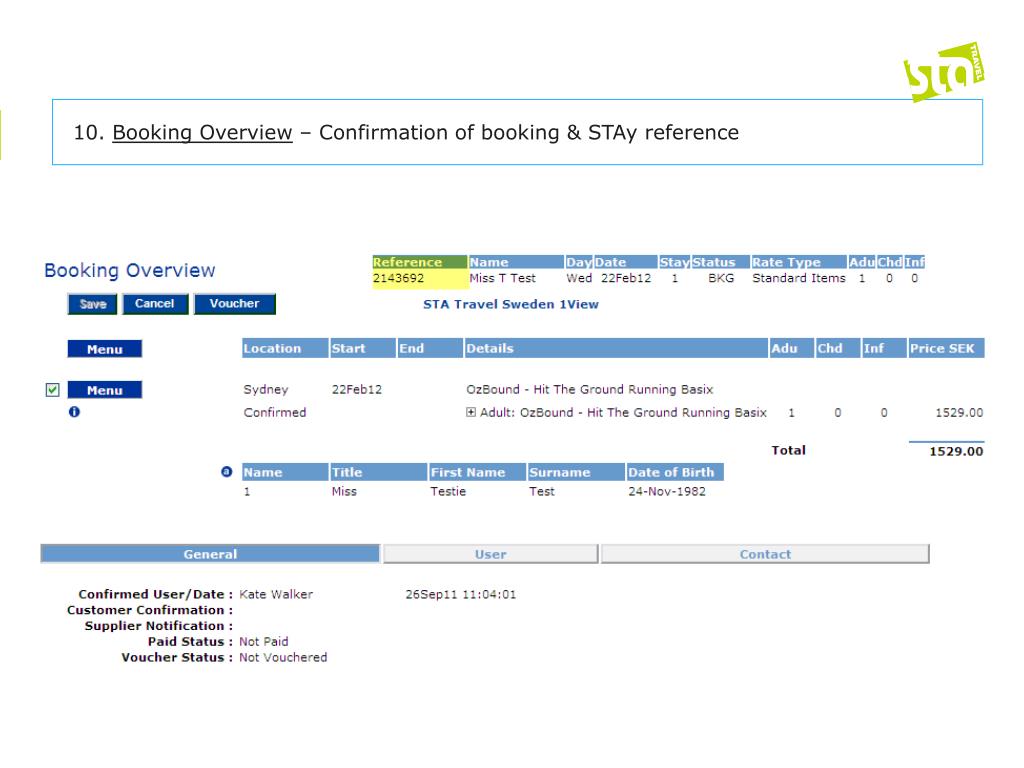This screenshot has height=768, width=1024.
Task: Expand the Adult: OzBound item with plus icon
Action: coord(471,412)
